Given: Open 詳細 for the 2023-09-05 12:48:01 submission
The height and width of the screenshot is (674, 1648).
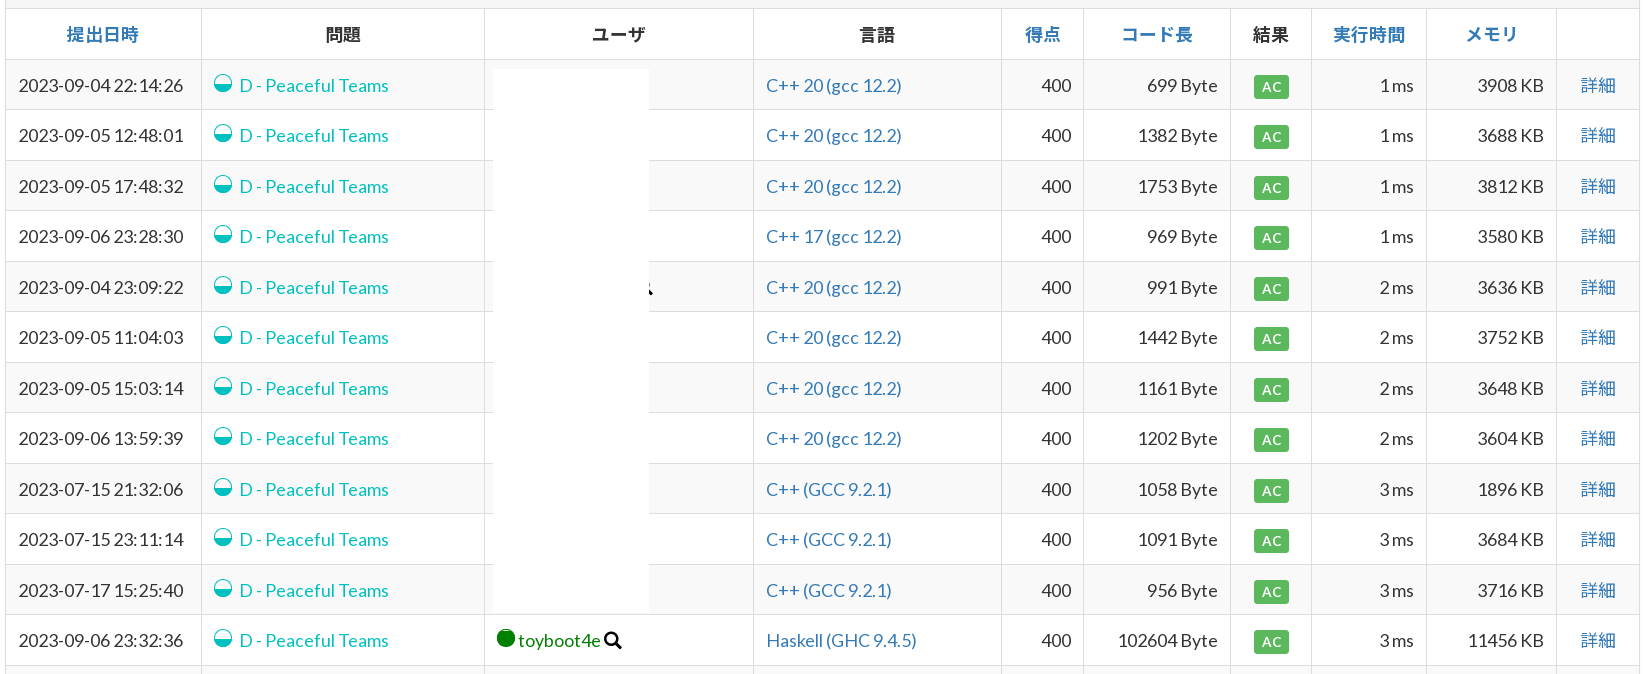Looking at the screenshot, I should 1598,136.
